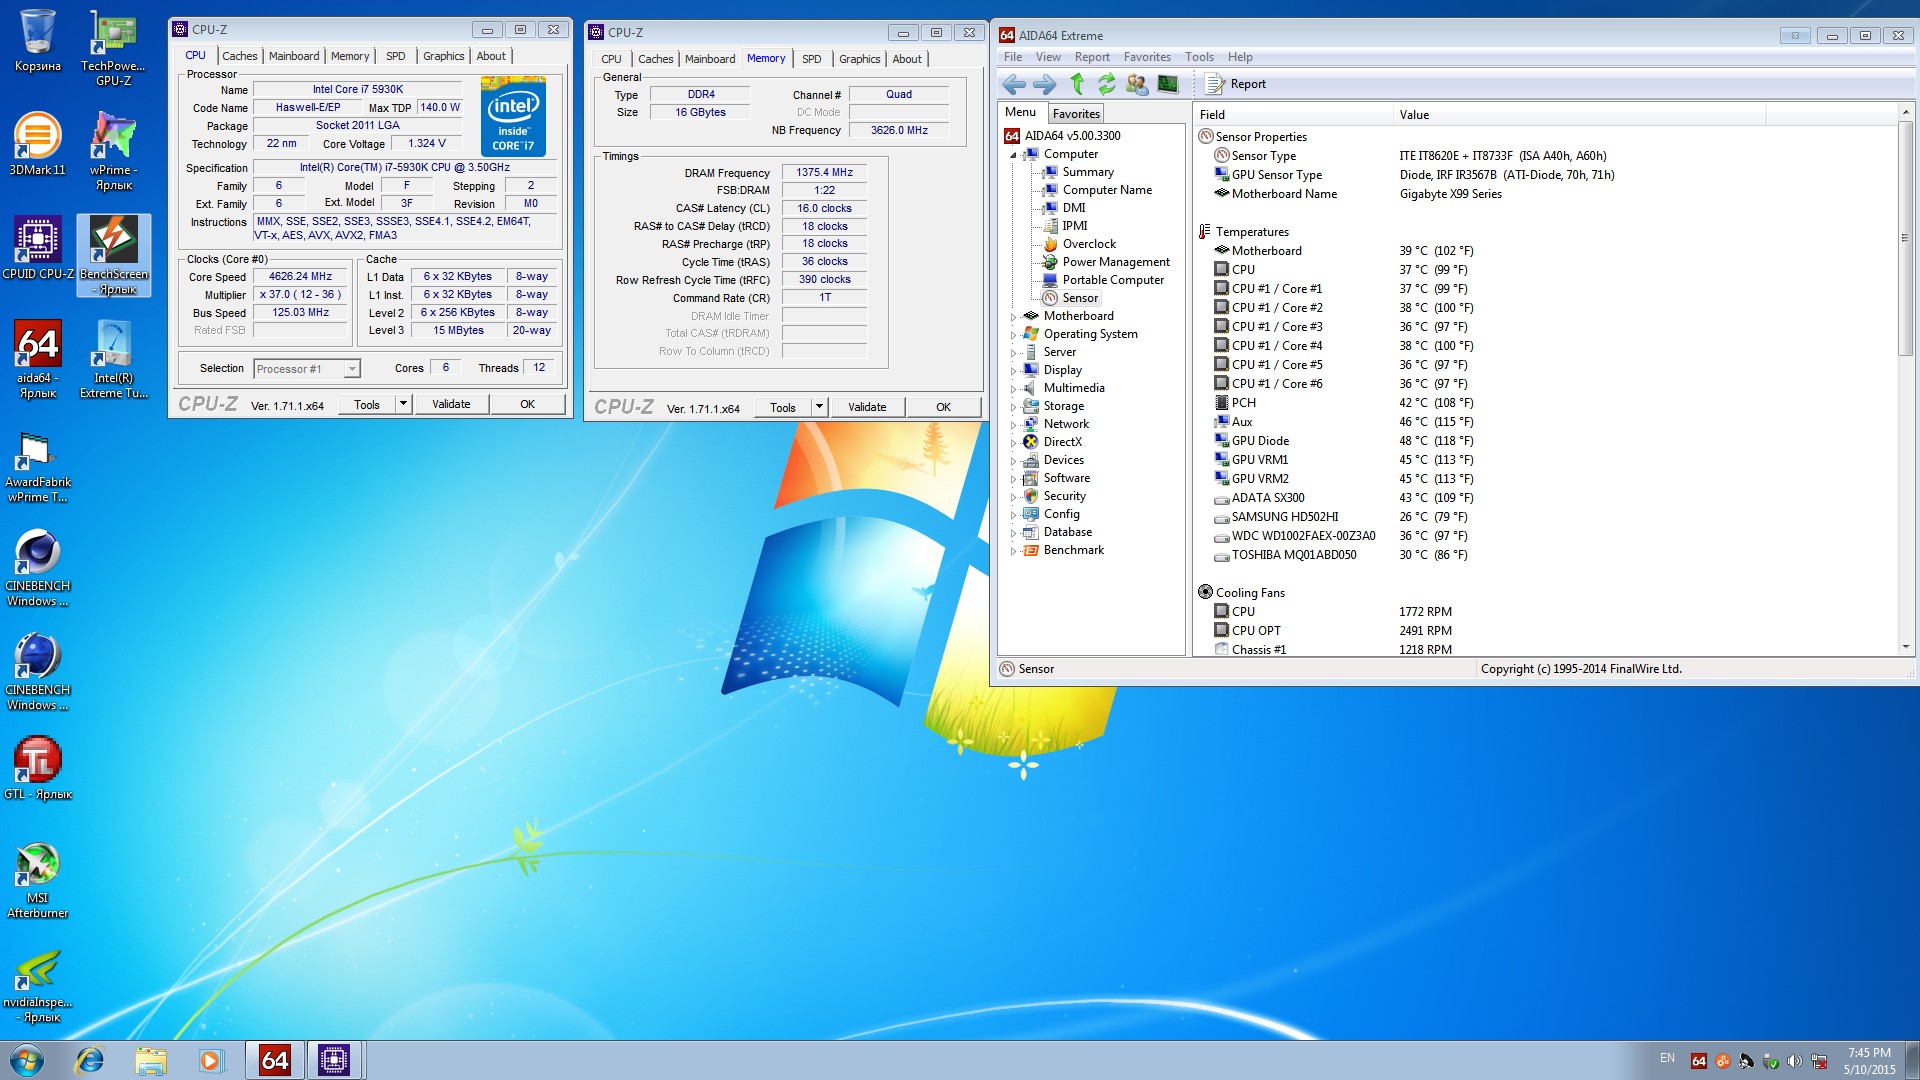The image size is (1920, 1080).
Task: Open MSI Afterburner desktop icon
Action: (37, 880)
